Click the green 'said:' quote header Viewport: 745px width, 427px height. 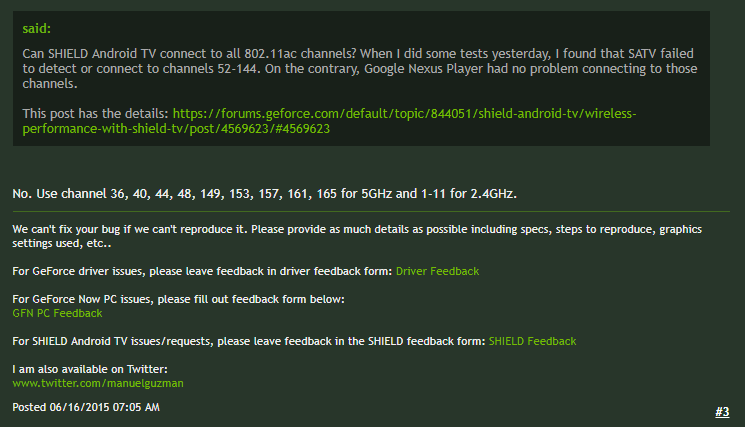tap(37, 28)
